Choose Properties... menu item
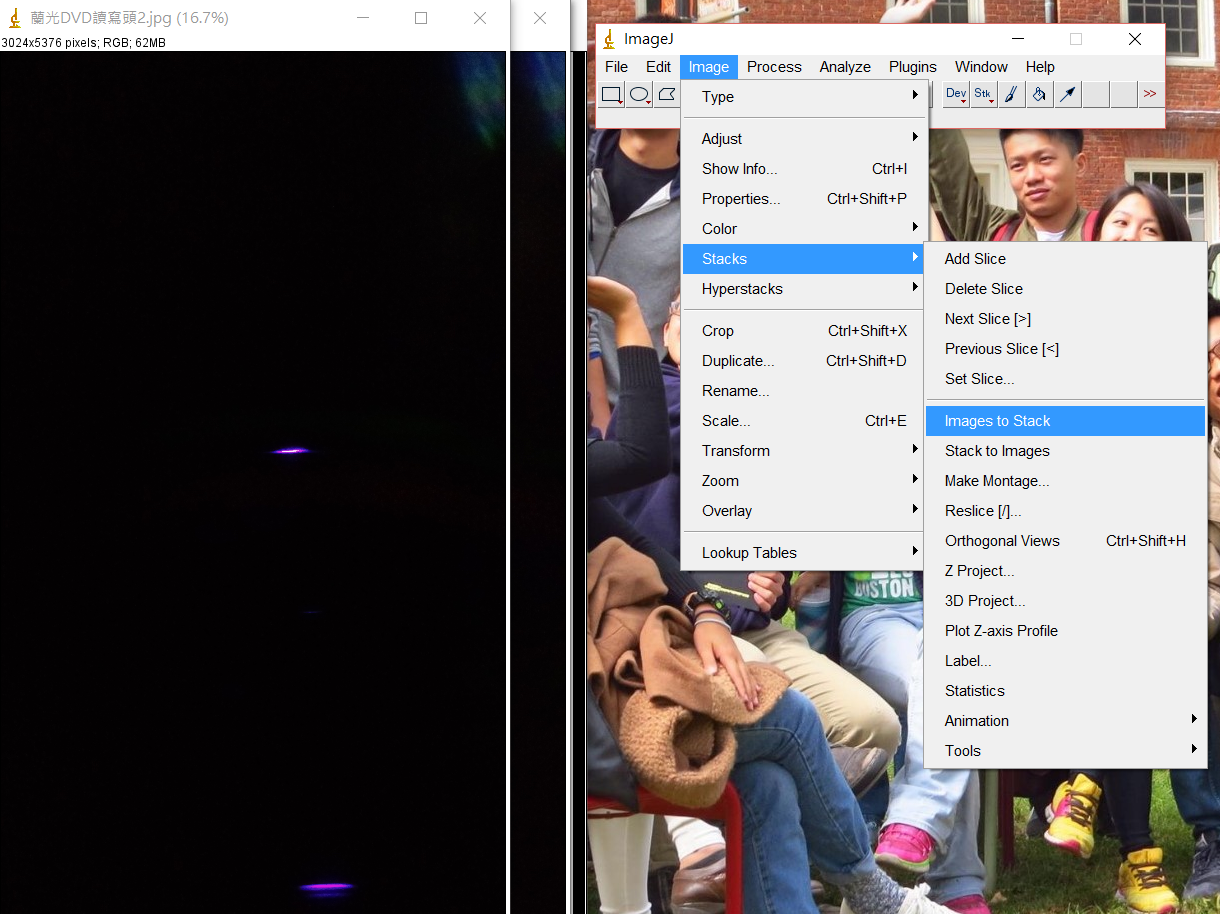This screenshot has height=914, width=1220. 805,199
